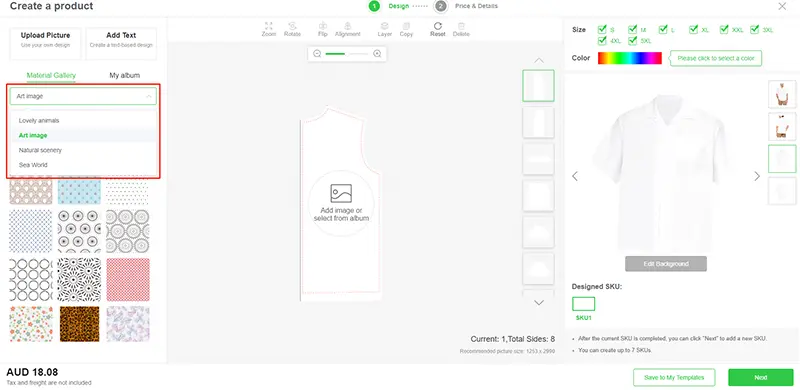Toggle the 4XL size checkbox
800x390 pixels.
pyautogui.click(x=602, y=40)
